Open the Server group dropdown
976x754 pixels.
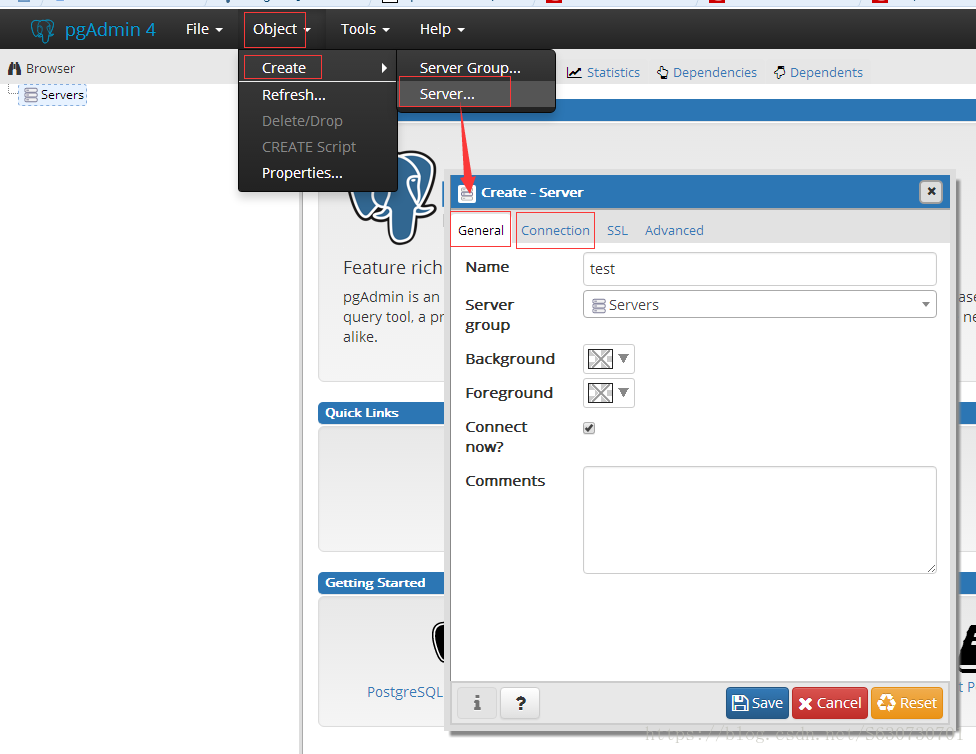pos(759,304)
